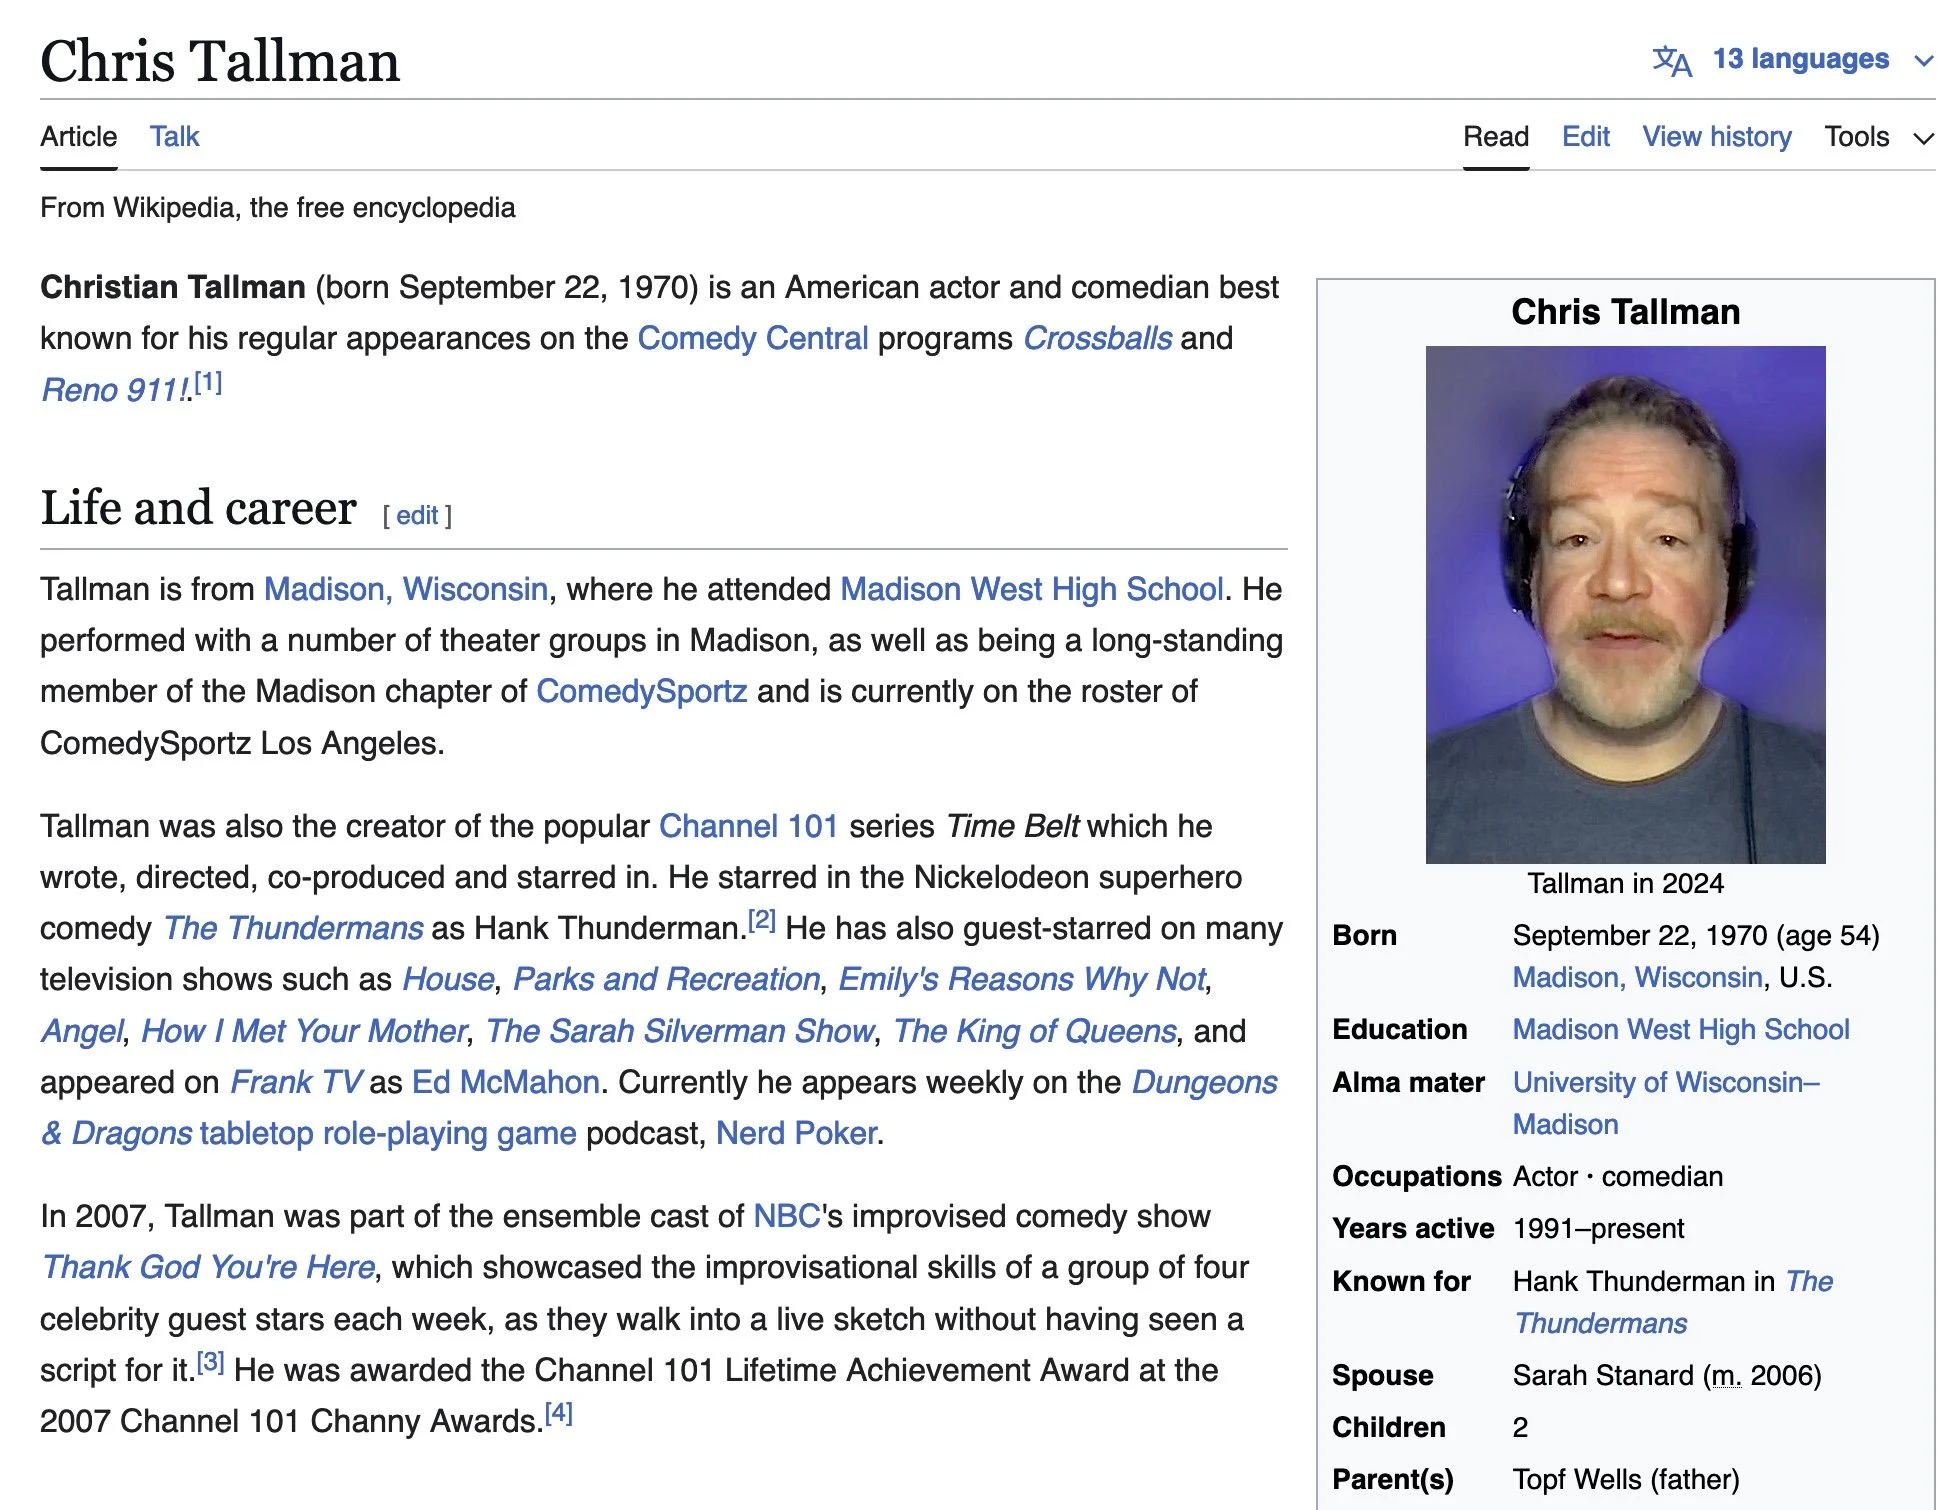
Task: Open the View history tab
Action: 1716,137
